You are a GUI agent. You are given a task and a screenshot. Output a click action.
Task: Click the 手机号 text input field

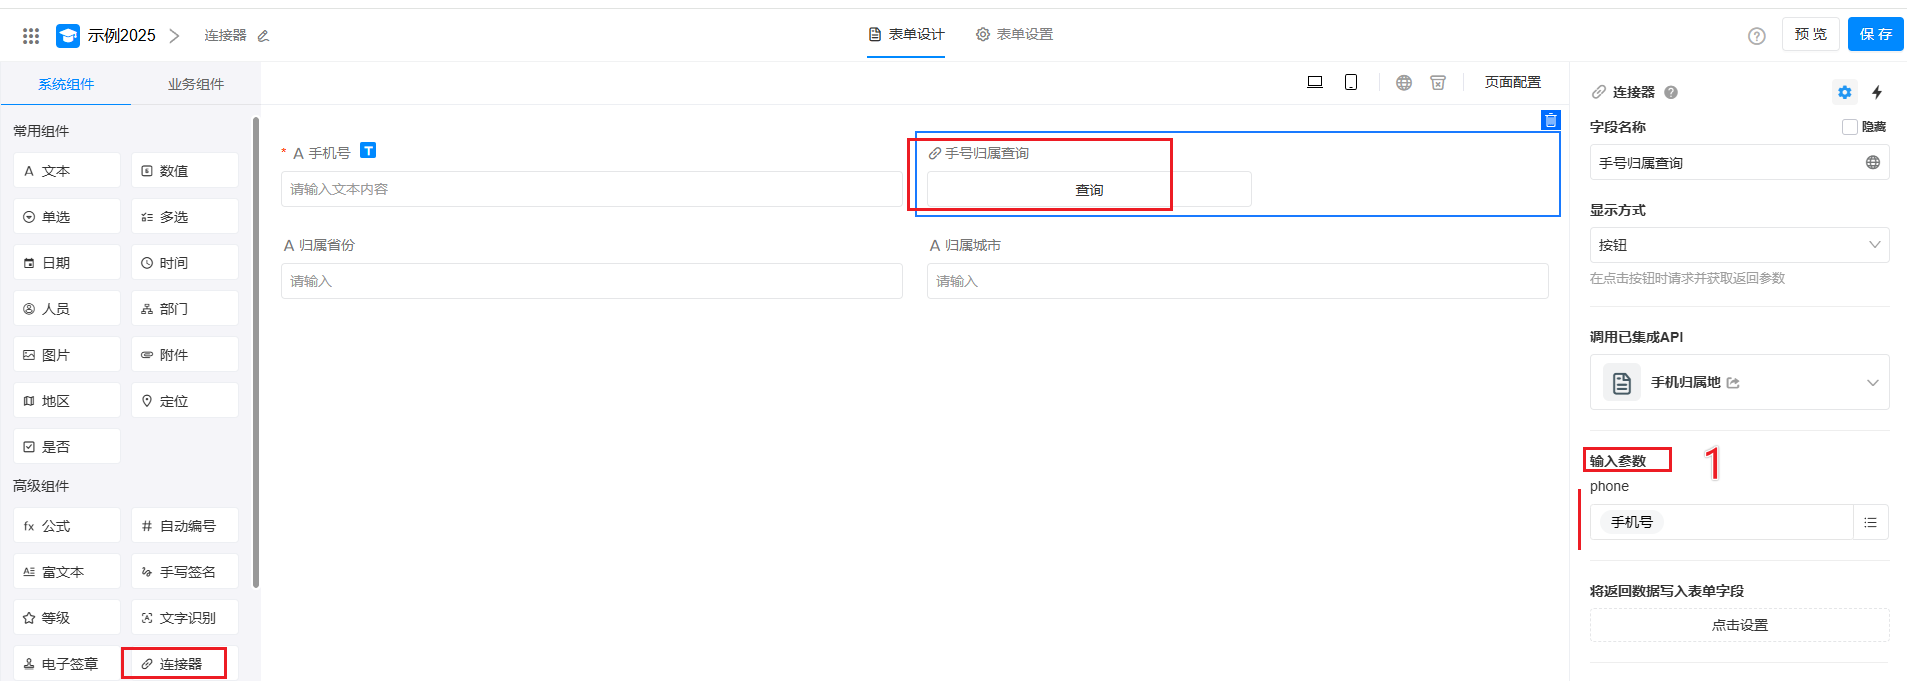[x=590, y=189]
